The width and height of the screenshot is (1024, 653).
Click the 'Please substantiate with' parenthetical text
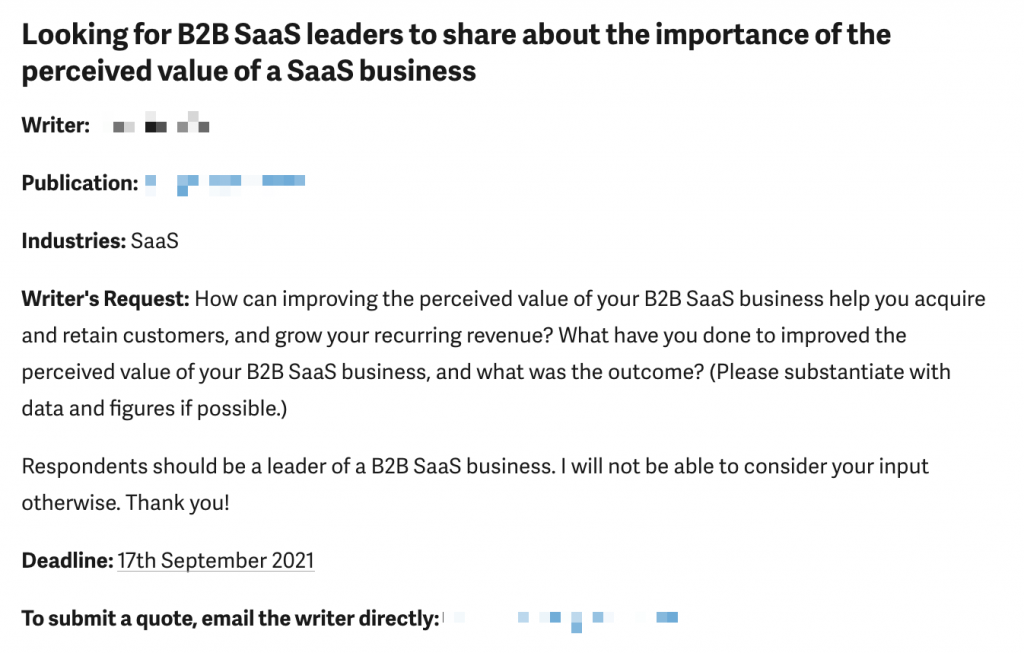click(829, 372)
